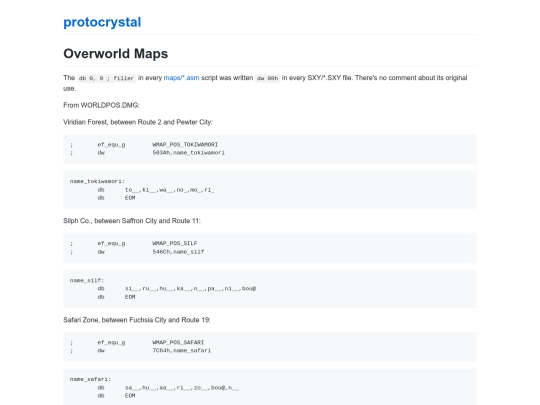Image resolution: width=540 pixels, height=405 pixels.
Task: Click WMAP_POS_TOKIWAMORI in the code block
Action: (185, 144)
